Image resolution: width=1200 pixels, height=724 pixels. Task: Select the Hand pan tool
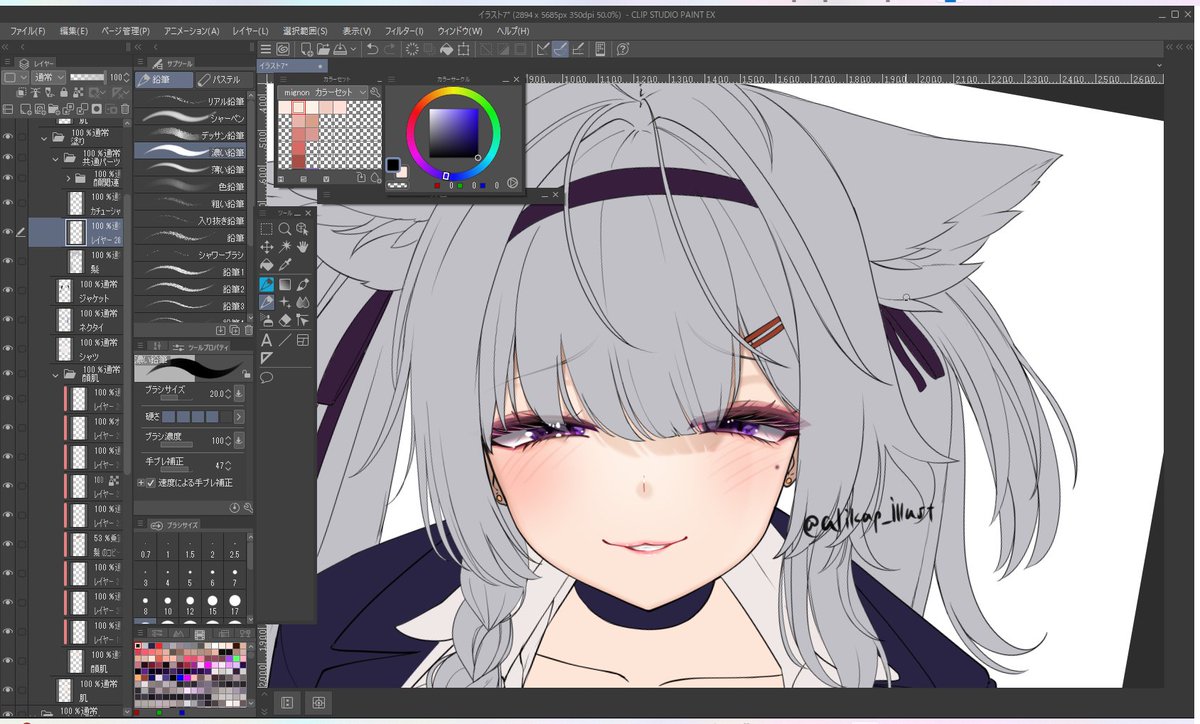point(303,247)
